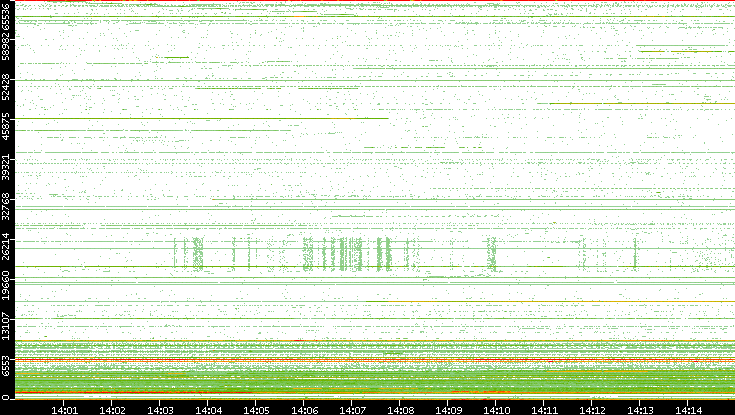Click the 14:10 time label
The height and width of the screenshot is (415, 735).
click(x=497, y=409)
